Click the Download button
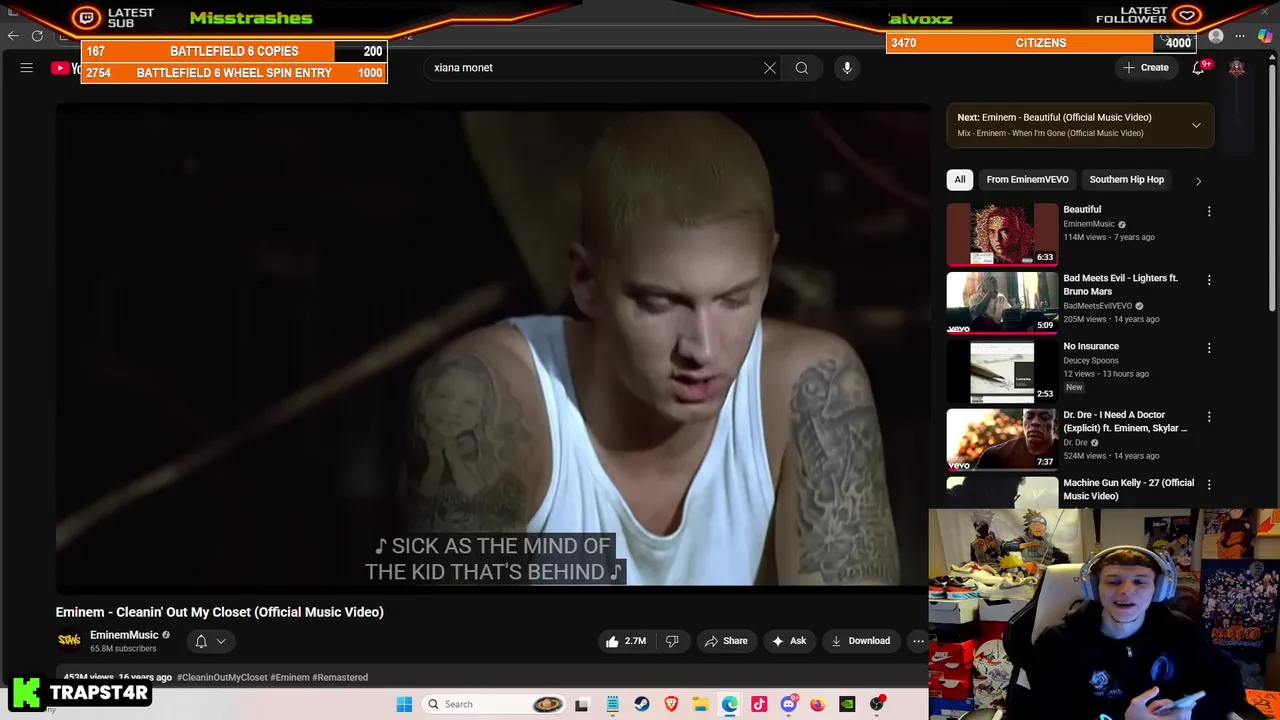The image size is (1280, 720). 860,641
